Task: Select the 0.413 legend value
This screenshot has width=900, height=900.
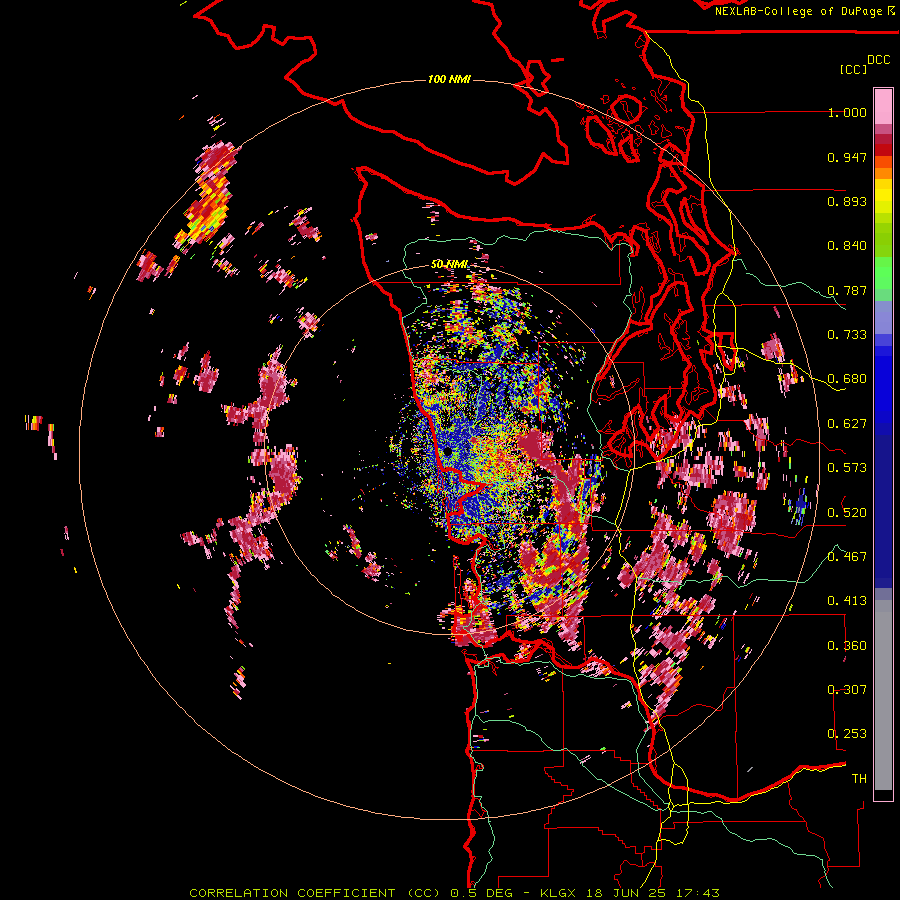Action: [x=847, y=601]
